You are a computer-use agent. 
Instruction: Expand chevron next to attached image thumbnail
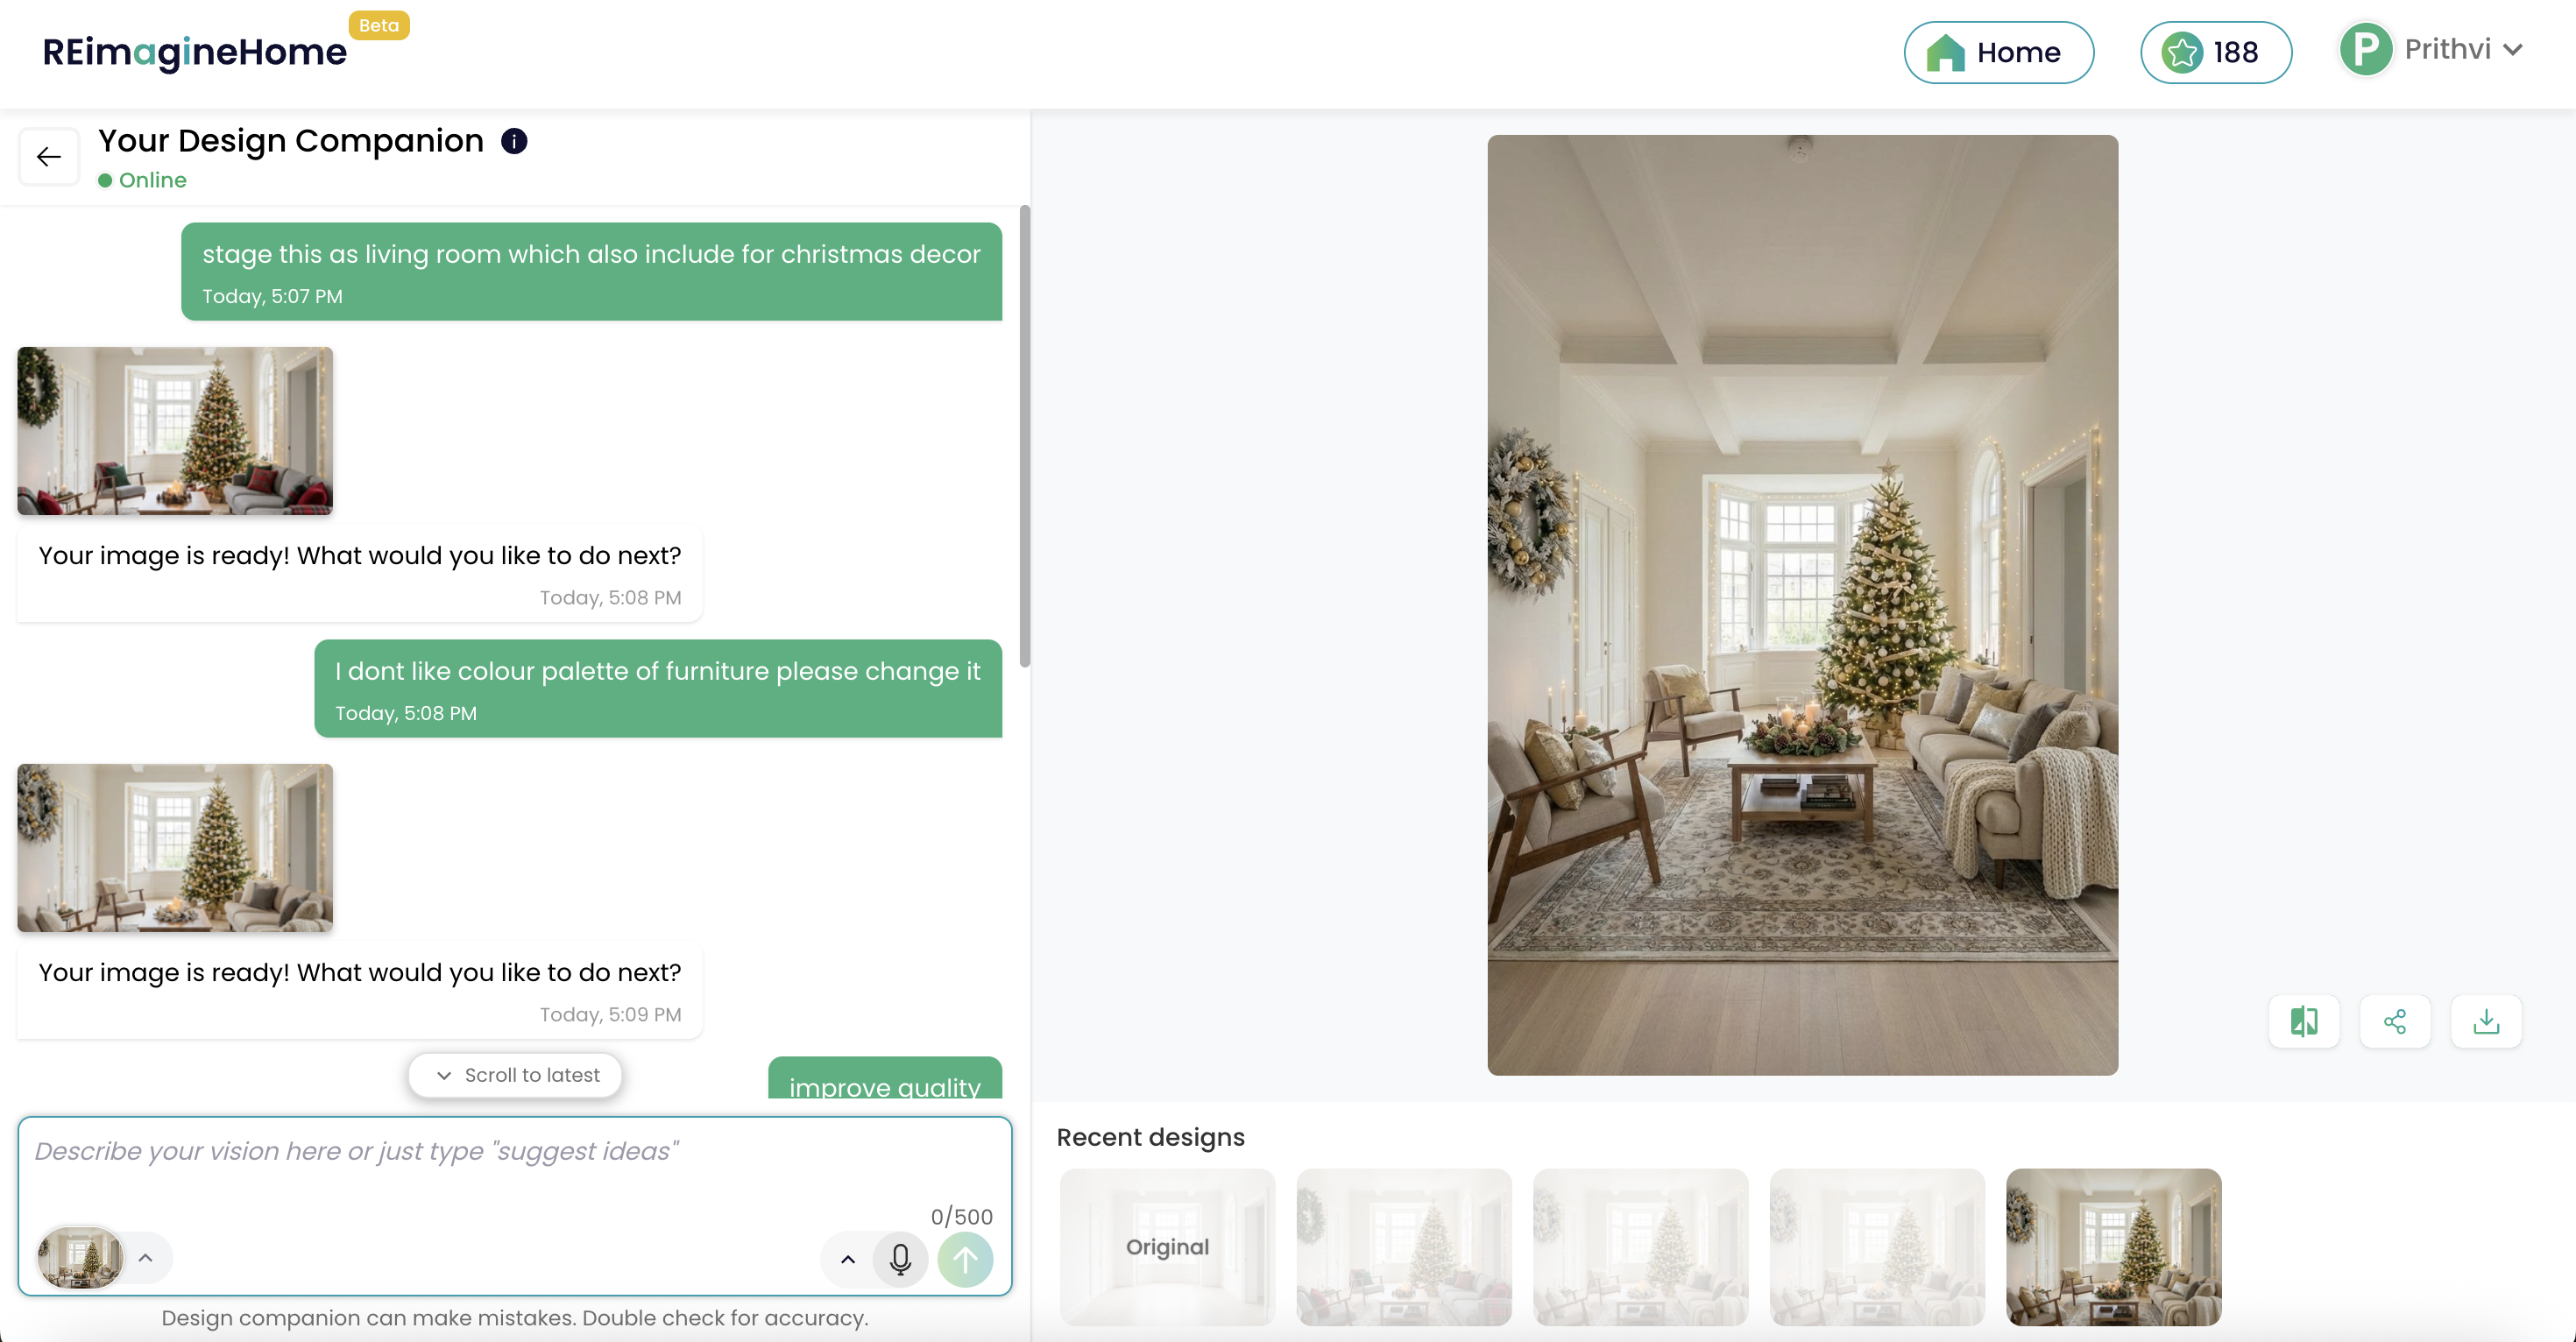coord(146,1258)
